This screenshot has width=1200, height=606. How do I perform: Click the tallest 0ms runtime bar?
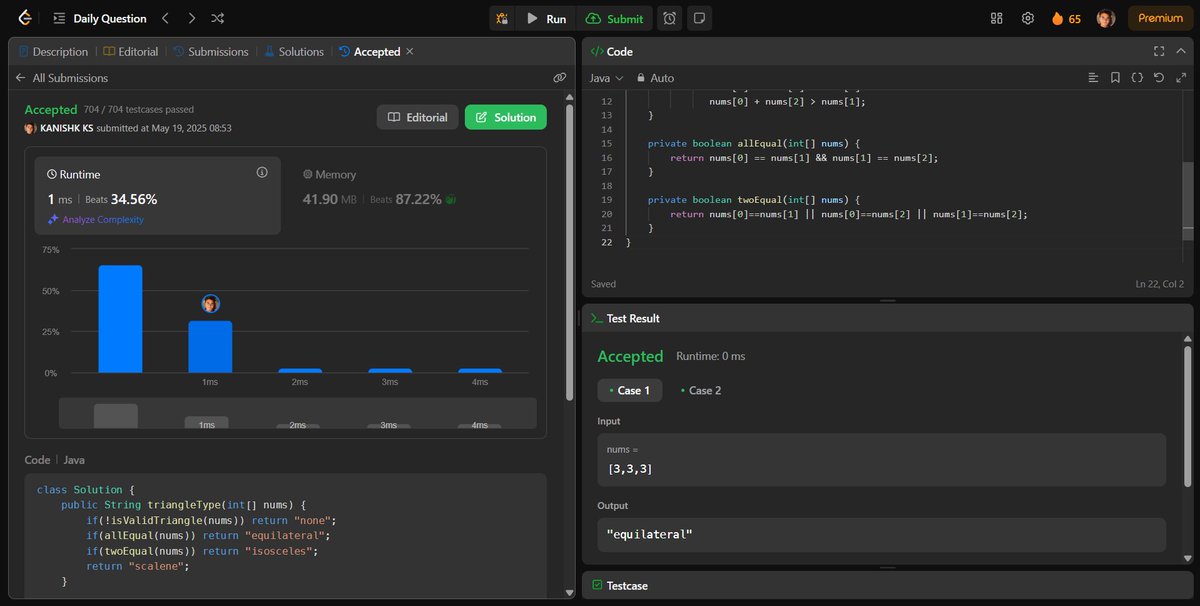click(120, 319)
